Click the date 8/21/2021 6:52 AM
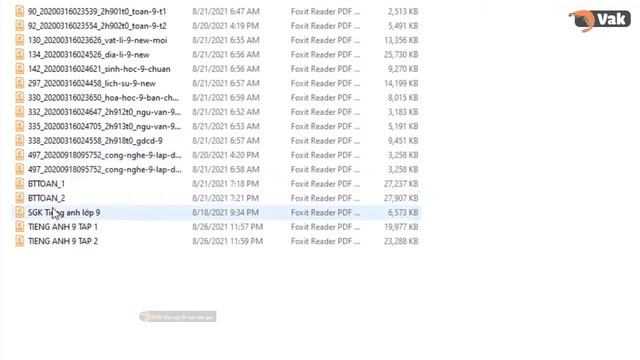The width and height of the screenshot is (640, 360). pyautogui.click(x=226, y=112)
